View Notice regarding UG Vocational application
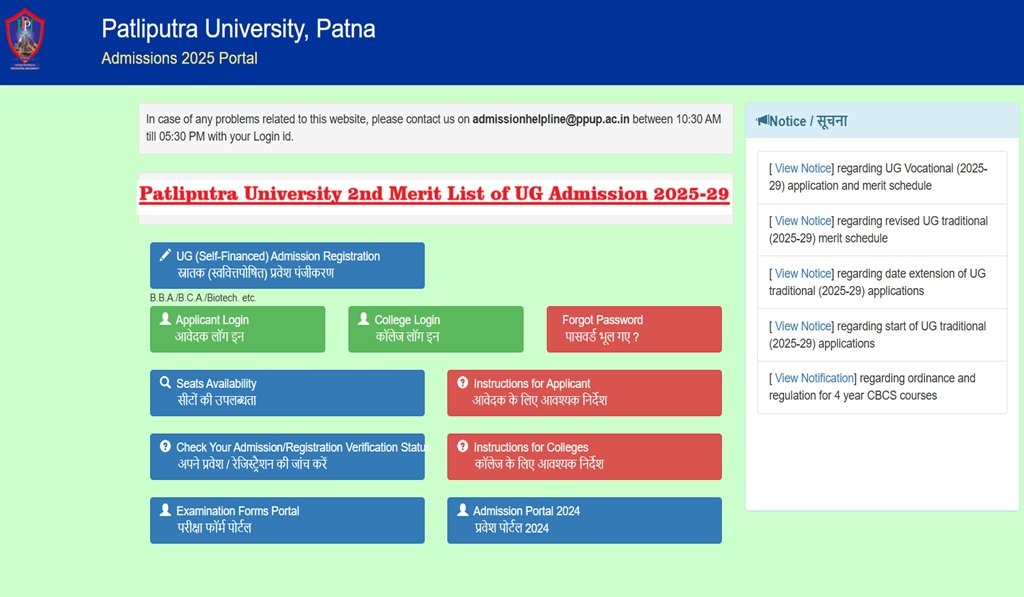1024x597 pixels. (803, 168)
